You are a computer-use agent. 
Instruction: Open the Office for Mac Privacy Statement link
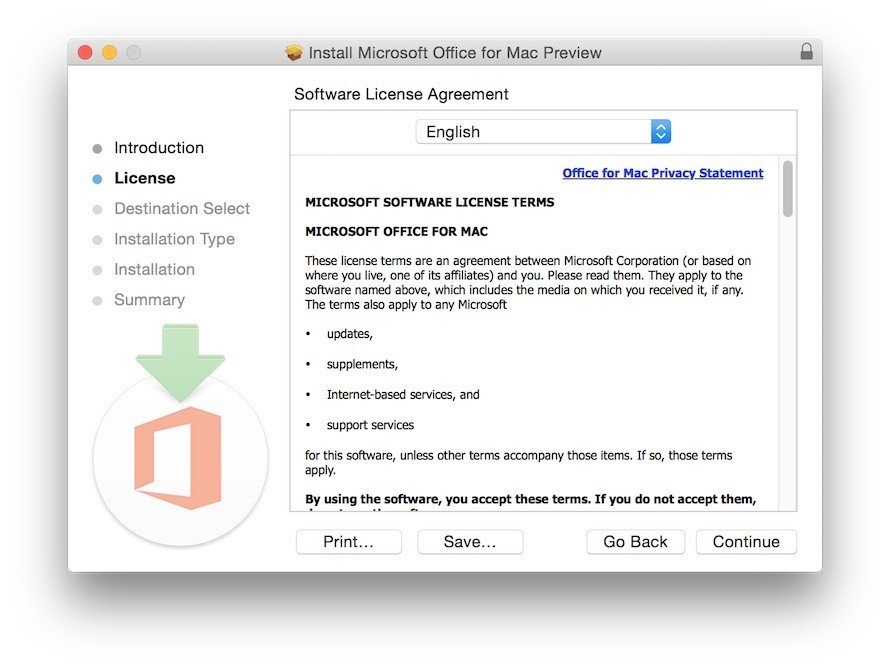pos(662,173)
